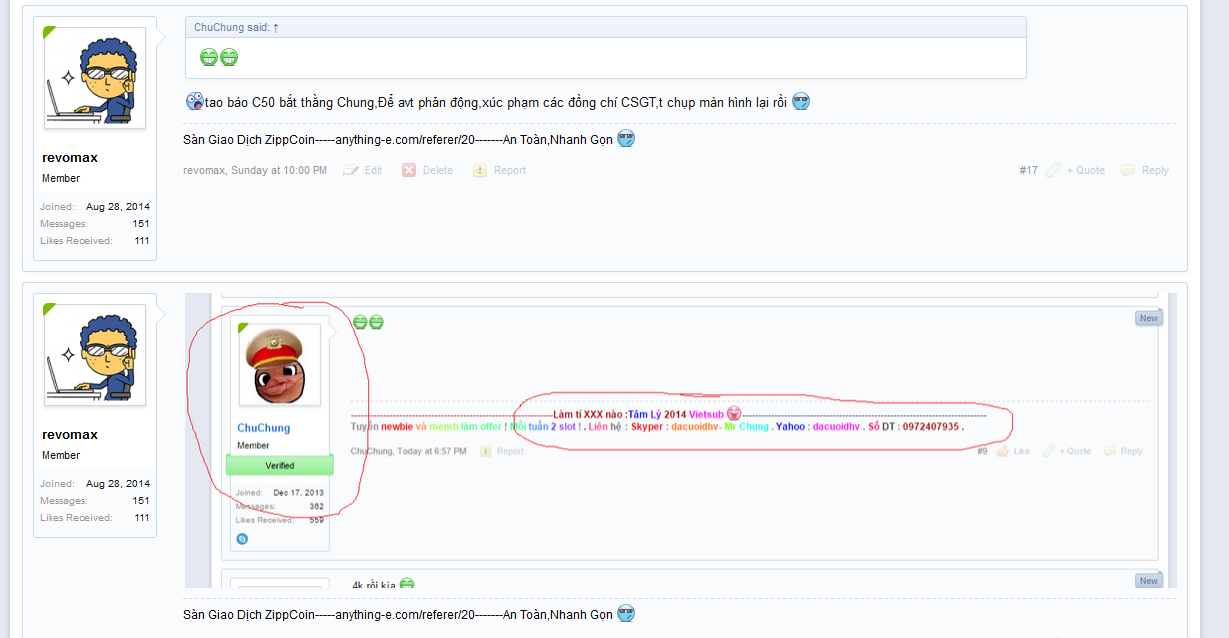Open revomax avatar beside the embedded screenshot post
Image resolution: width=1229 pixels, height=638 pixels.
pyautogui.click(x=95, y=355)
